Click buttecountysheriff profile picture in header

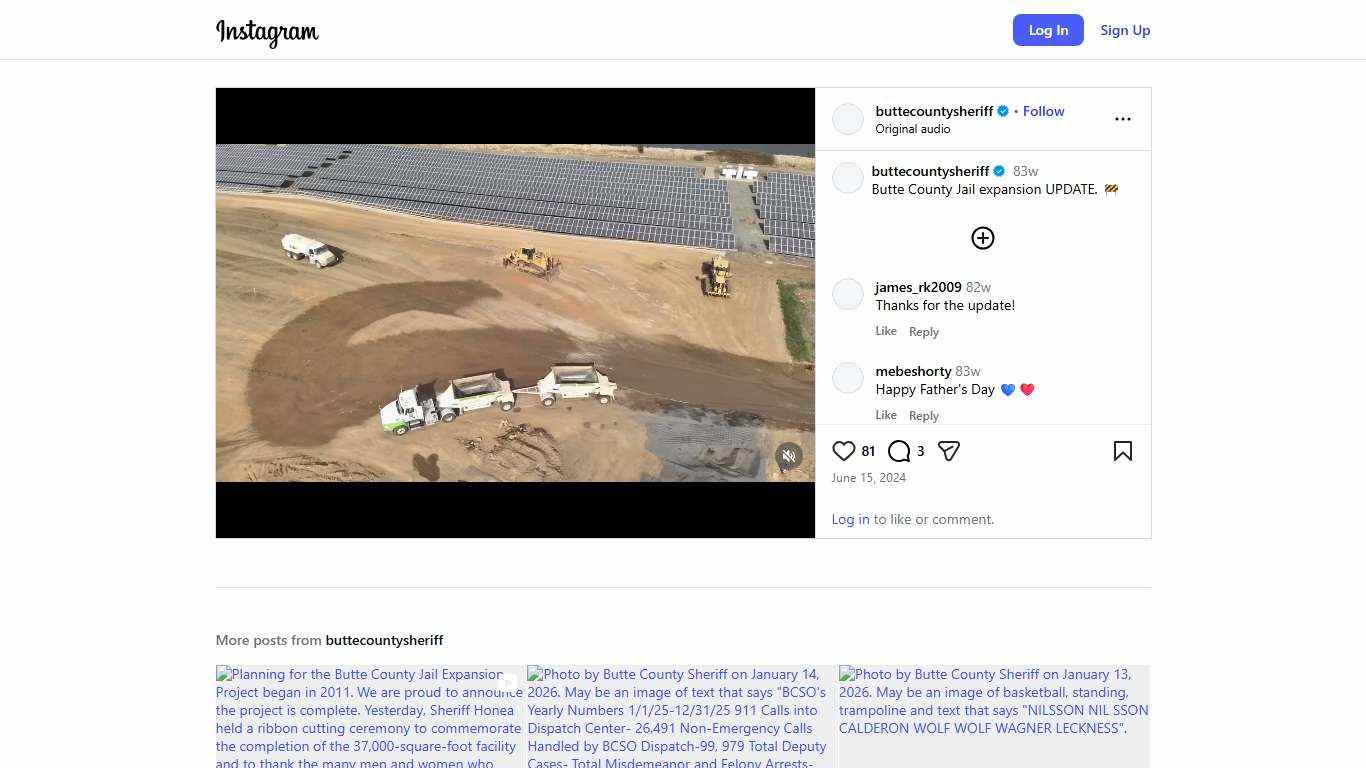point(848,119)
